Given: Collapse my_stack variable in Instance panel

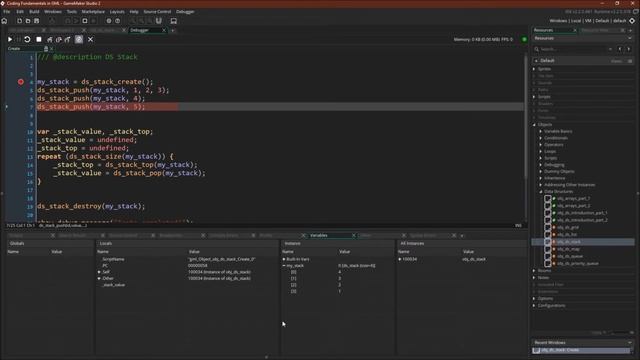Looking at the screenshot, I should coord(284,266).
